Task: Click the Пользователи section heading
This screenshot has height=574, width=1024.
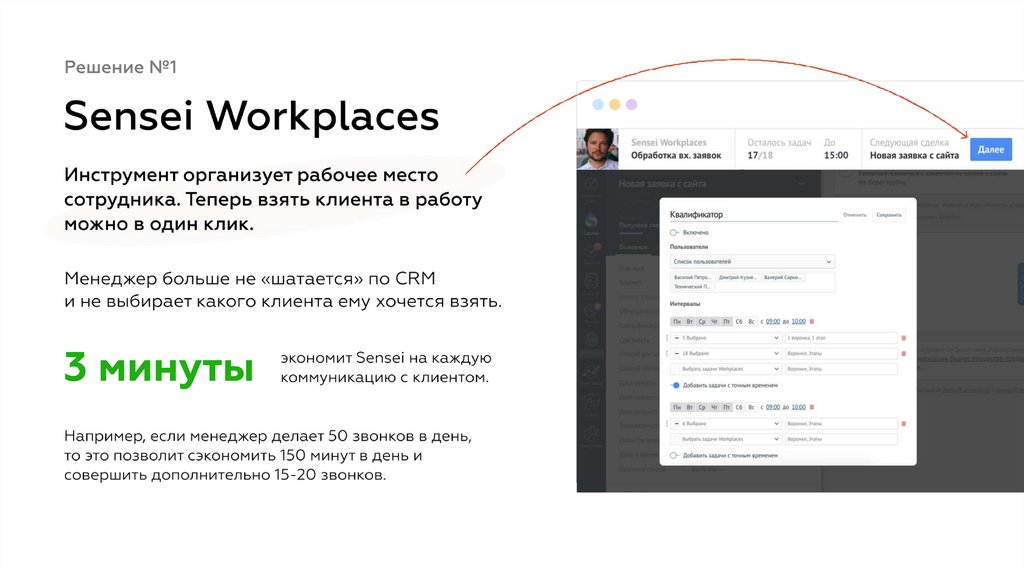Action: pos(689,247)
